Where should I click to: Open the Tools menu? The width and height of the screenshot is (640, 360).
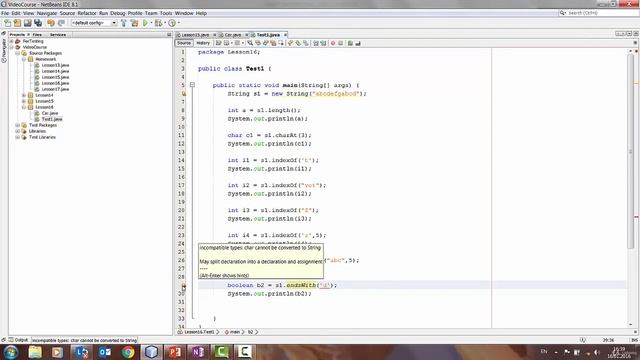click(166, 13)
